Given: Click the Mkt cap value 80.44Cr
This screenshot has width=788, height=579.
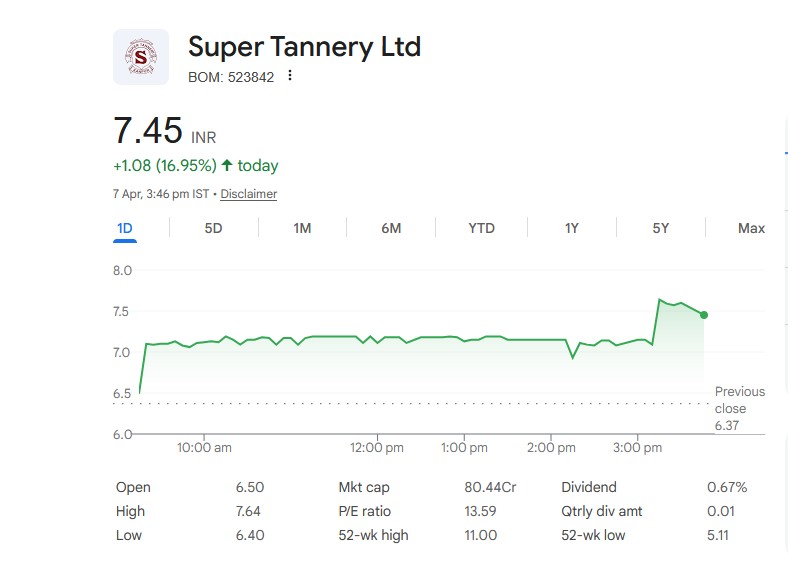Looking at the screenshot, I should pos(490,487).
